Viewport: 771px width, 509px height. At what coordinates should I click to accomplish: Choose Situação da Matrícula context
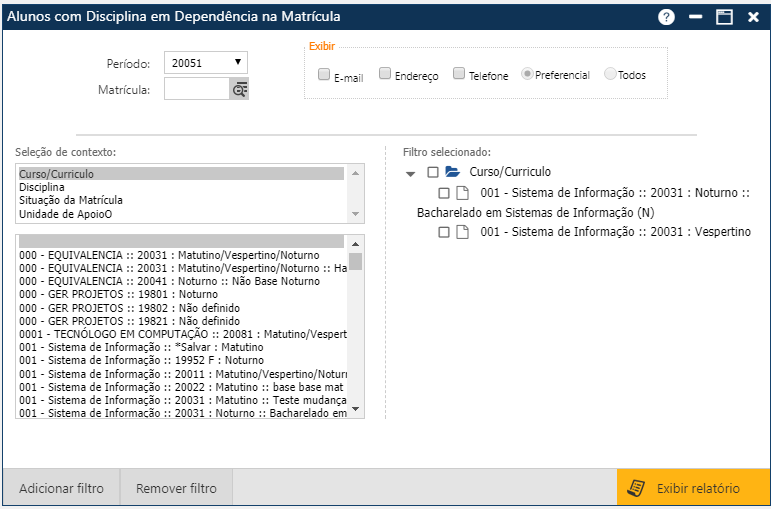70,200
